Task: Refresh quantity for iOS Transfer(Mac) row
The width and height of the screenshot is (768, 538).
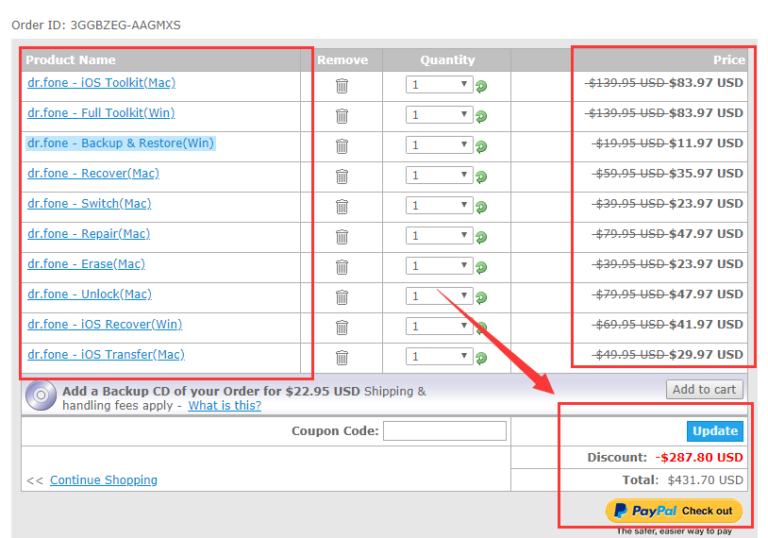Action: tap(481, 358)
